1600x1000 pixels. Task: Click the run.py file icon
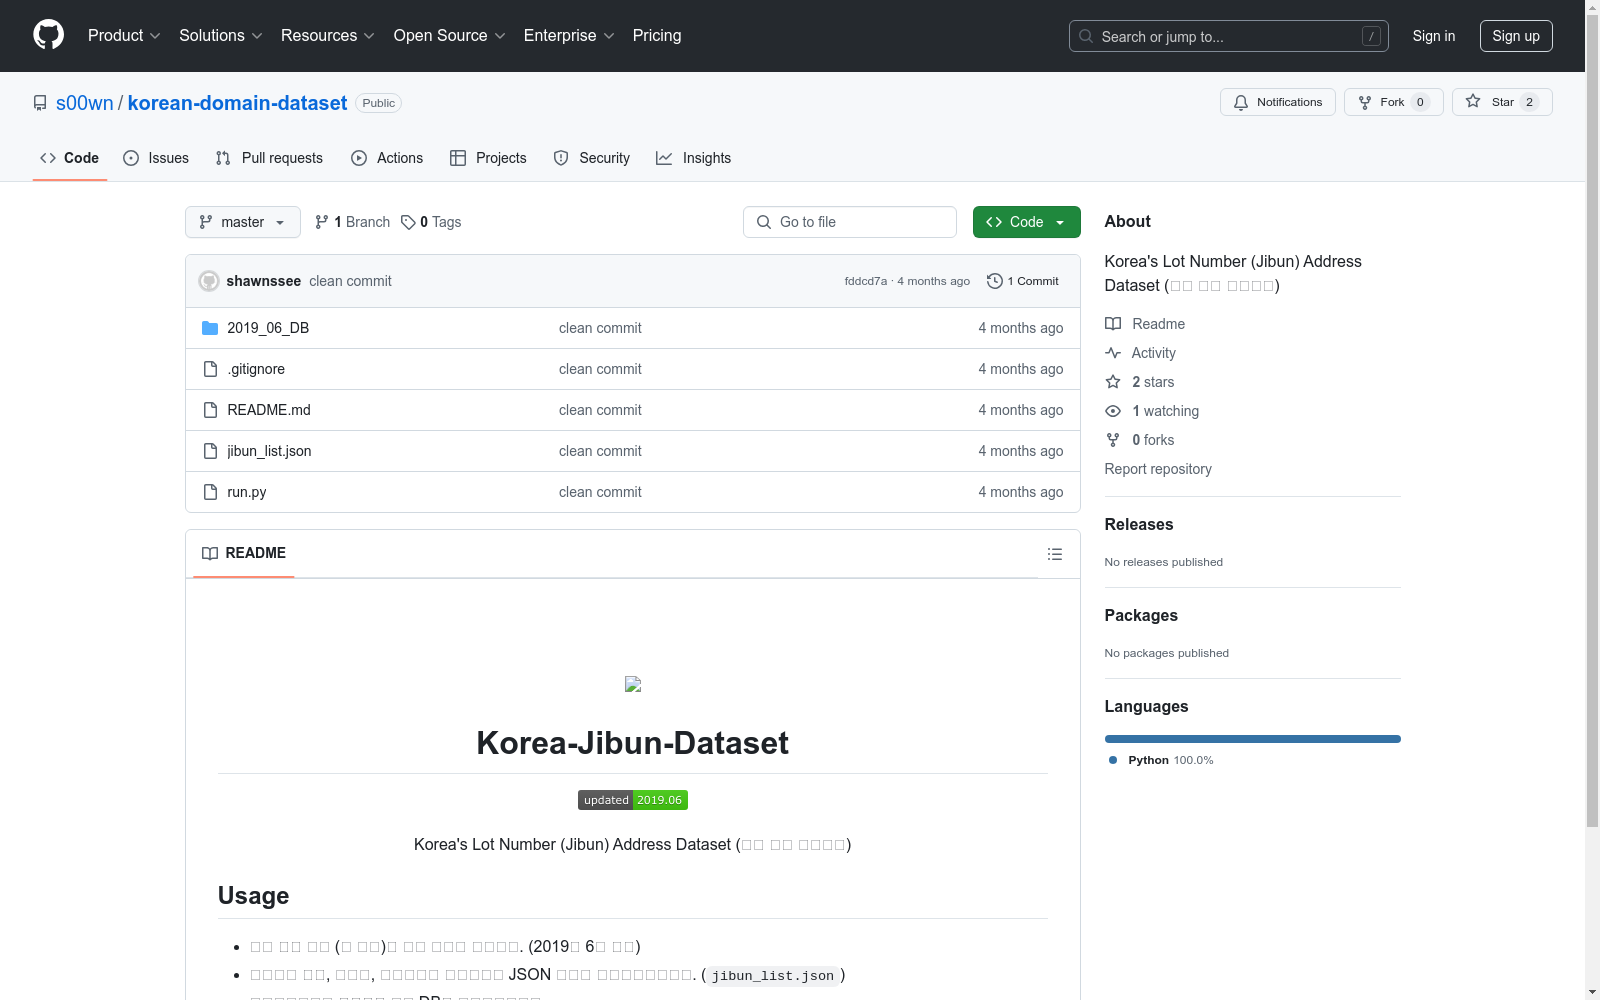[210, 492]
